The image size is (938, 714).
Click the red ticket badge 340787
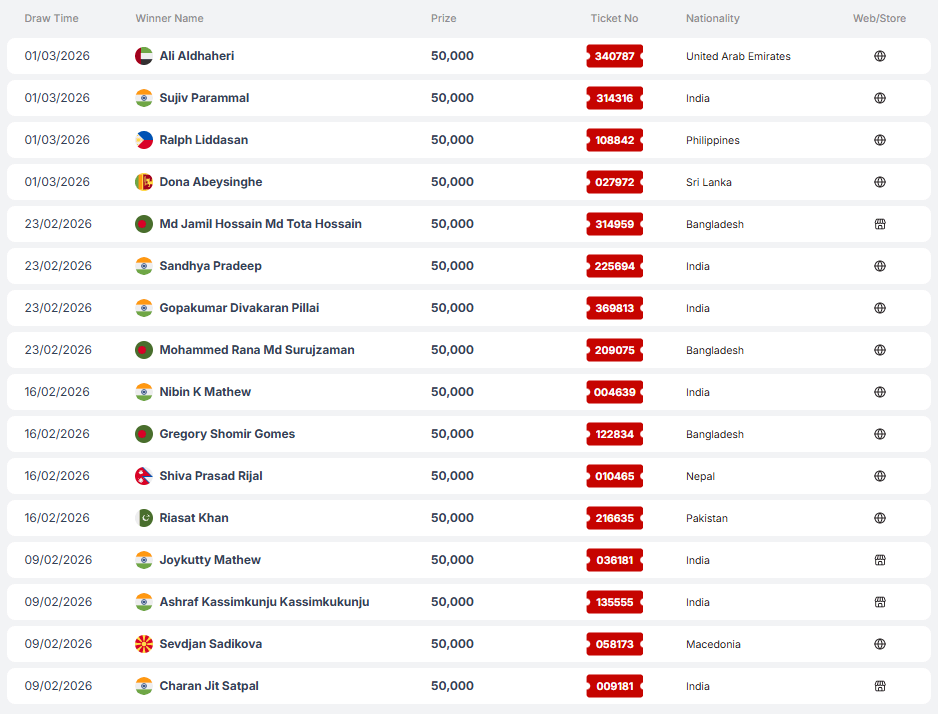click(x=614, y=56)
